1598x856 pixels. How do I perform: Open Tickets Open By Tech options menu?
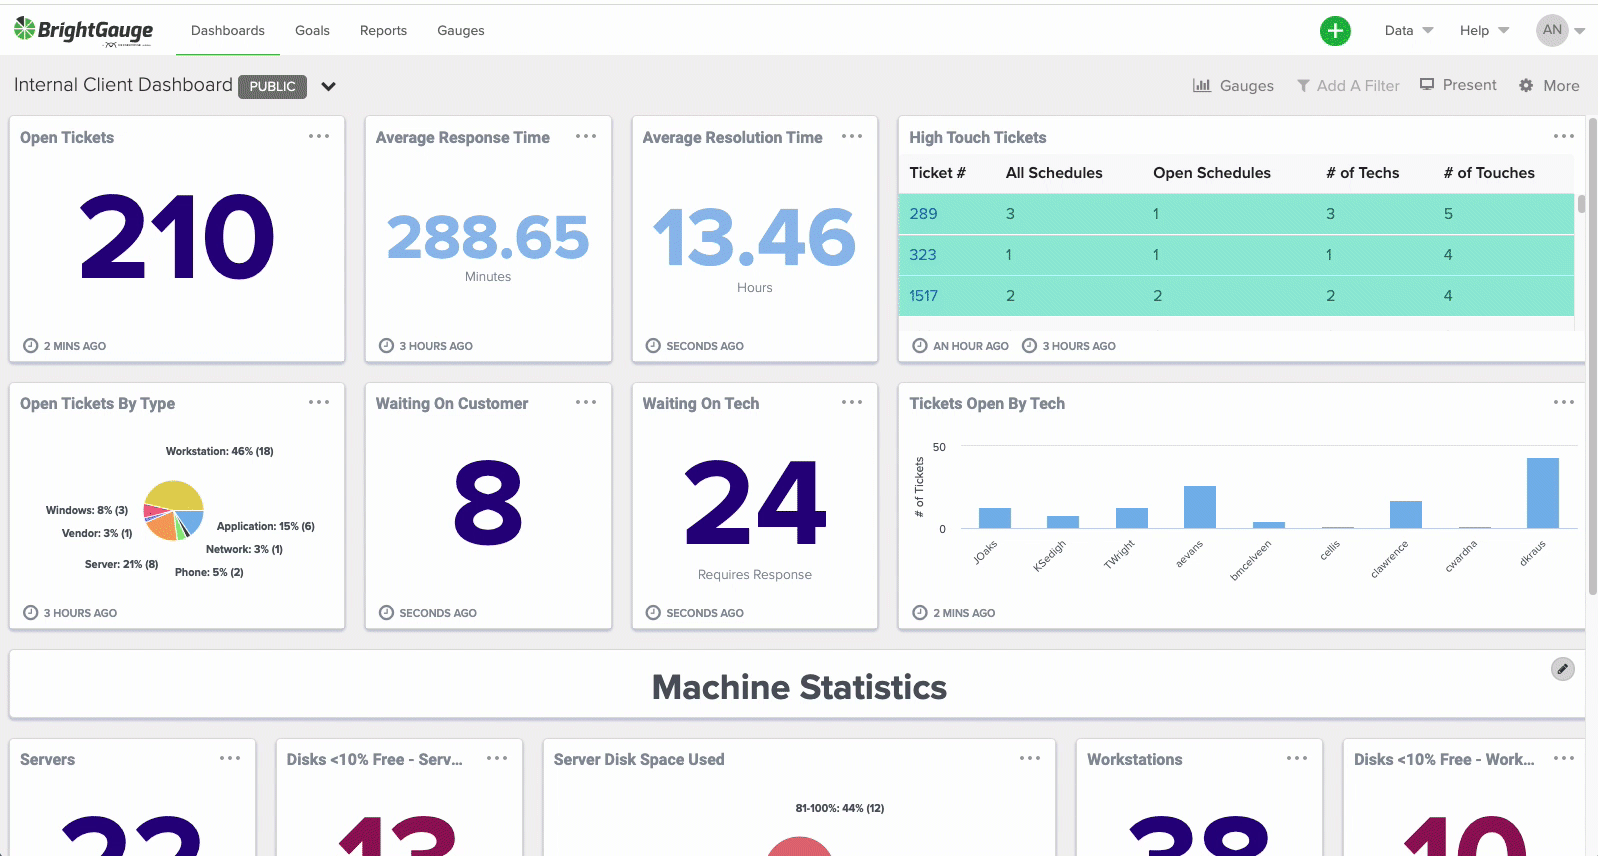[1564, 402]
